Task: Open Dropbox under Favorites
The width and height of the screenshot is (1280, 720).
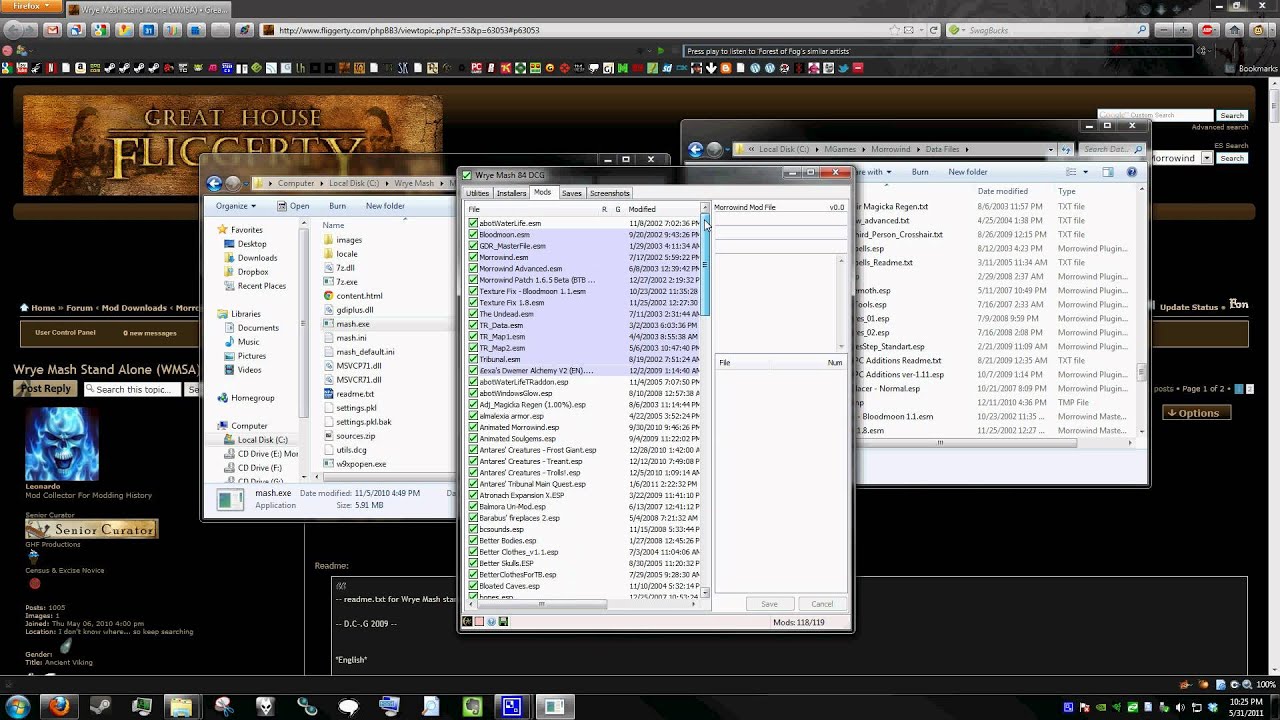Action: (x=253, y=272)
